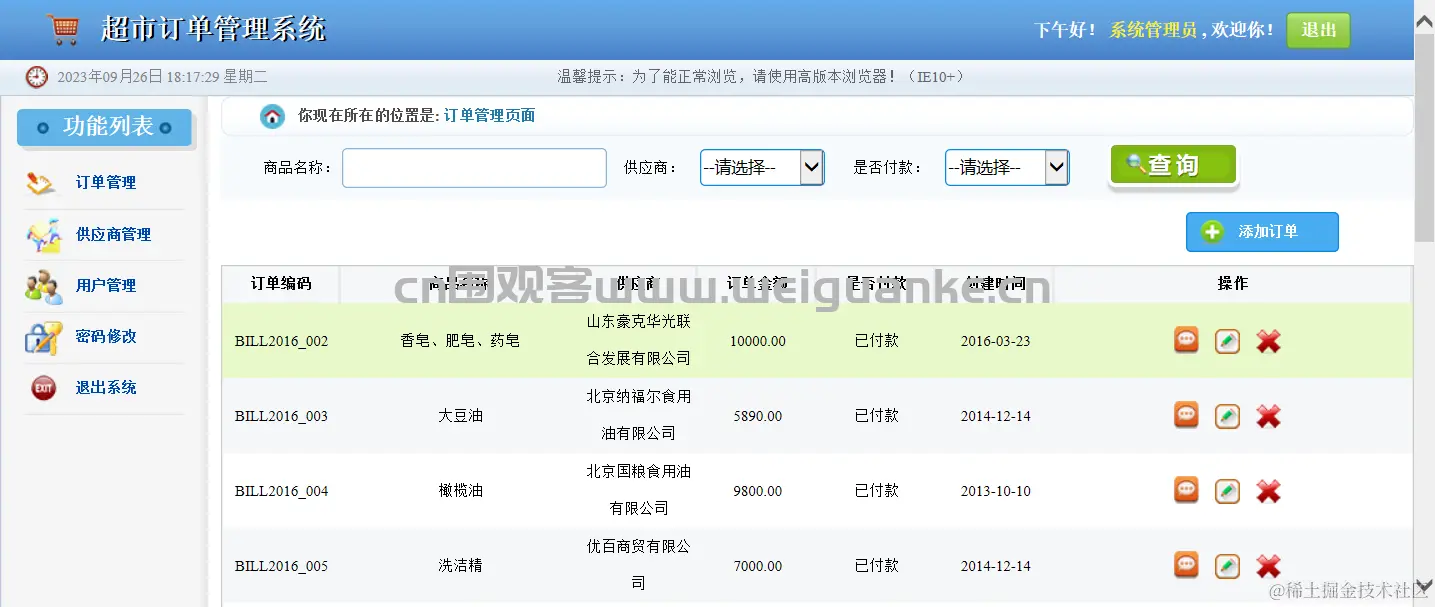Screen dimensions: 1435x607
Task: Click product name 洗洁精
Action: click(x=460, y=566)
